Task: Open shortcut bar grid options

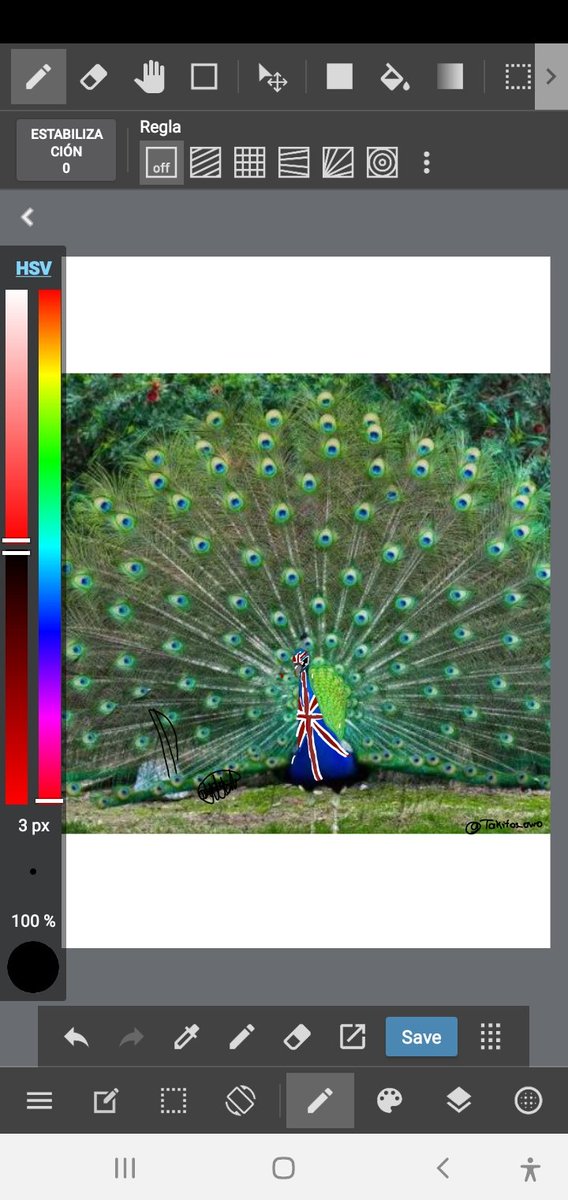Action: tap(490, 1037)
